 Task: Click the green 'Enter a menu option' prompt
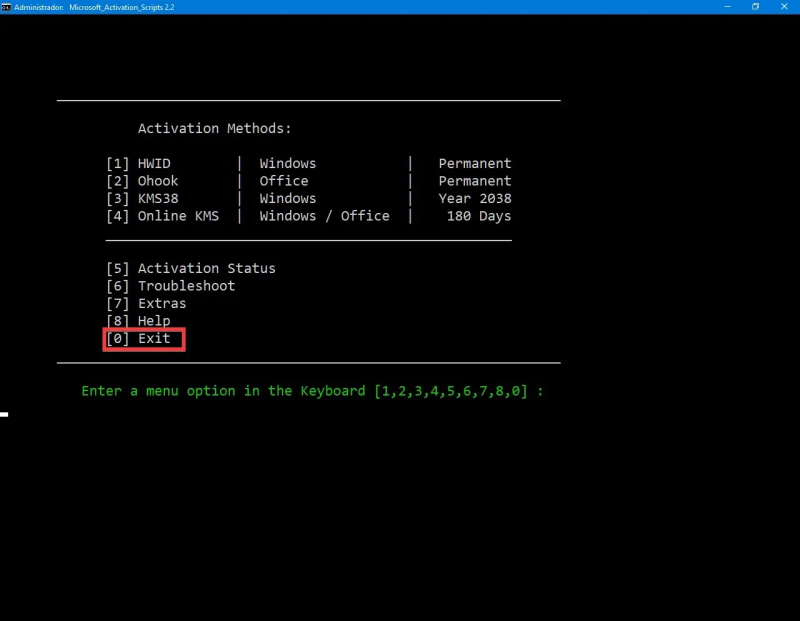(312, 391)
